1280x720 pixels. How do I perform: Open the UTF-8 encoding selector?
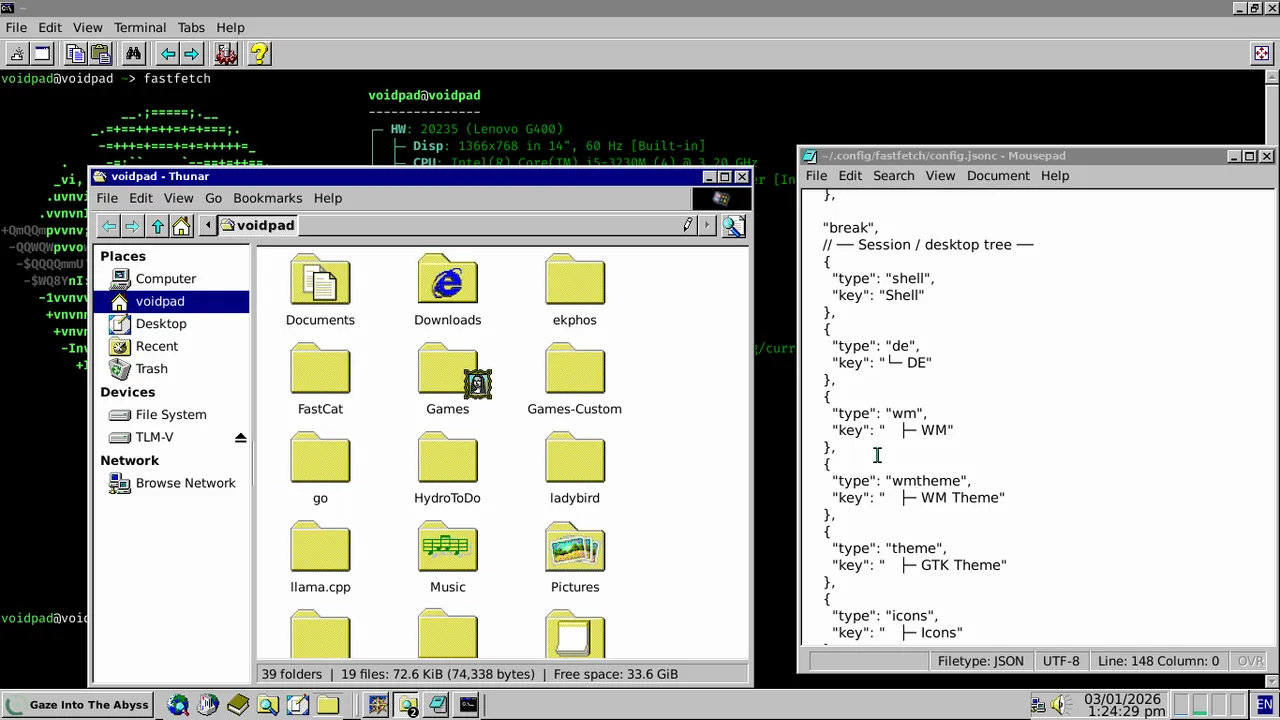1061,661
